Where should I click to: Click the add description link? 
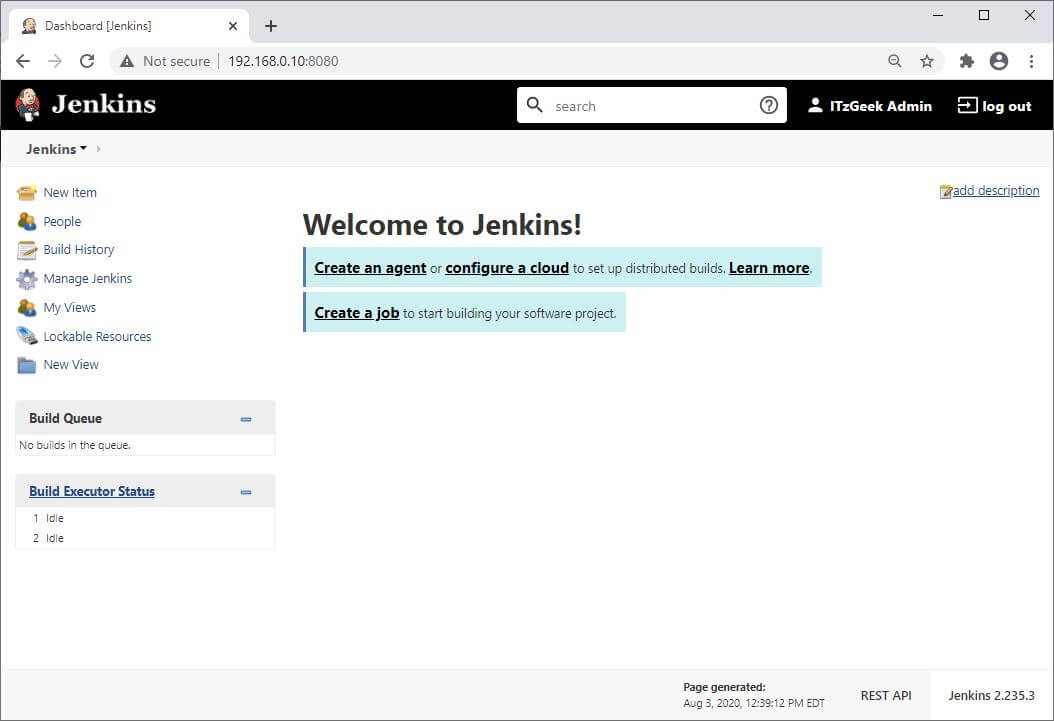(x=996, y=191)
